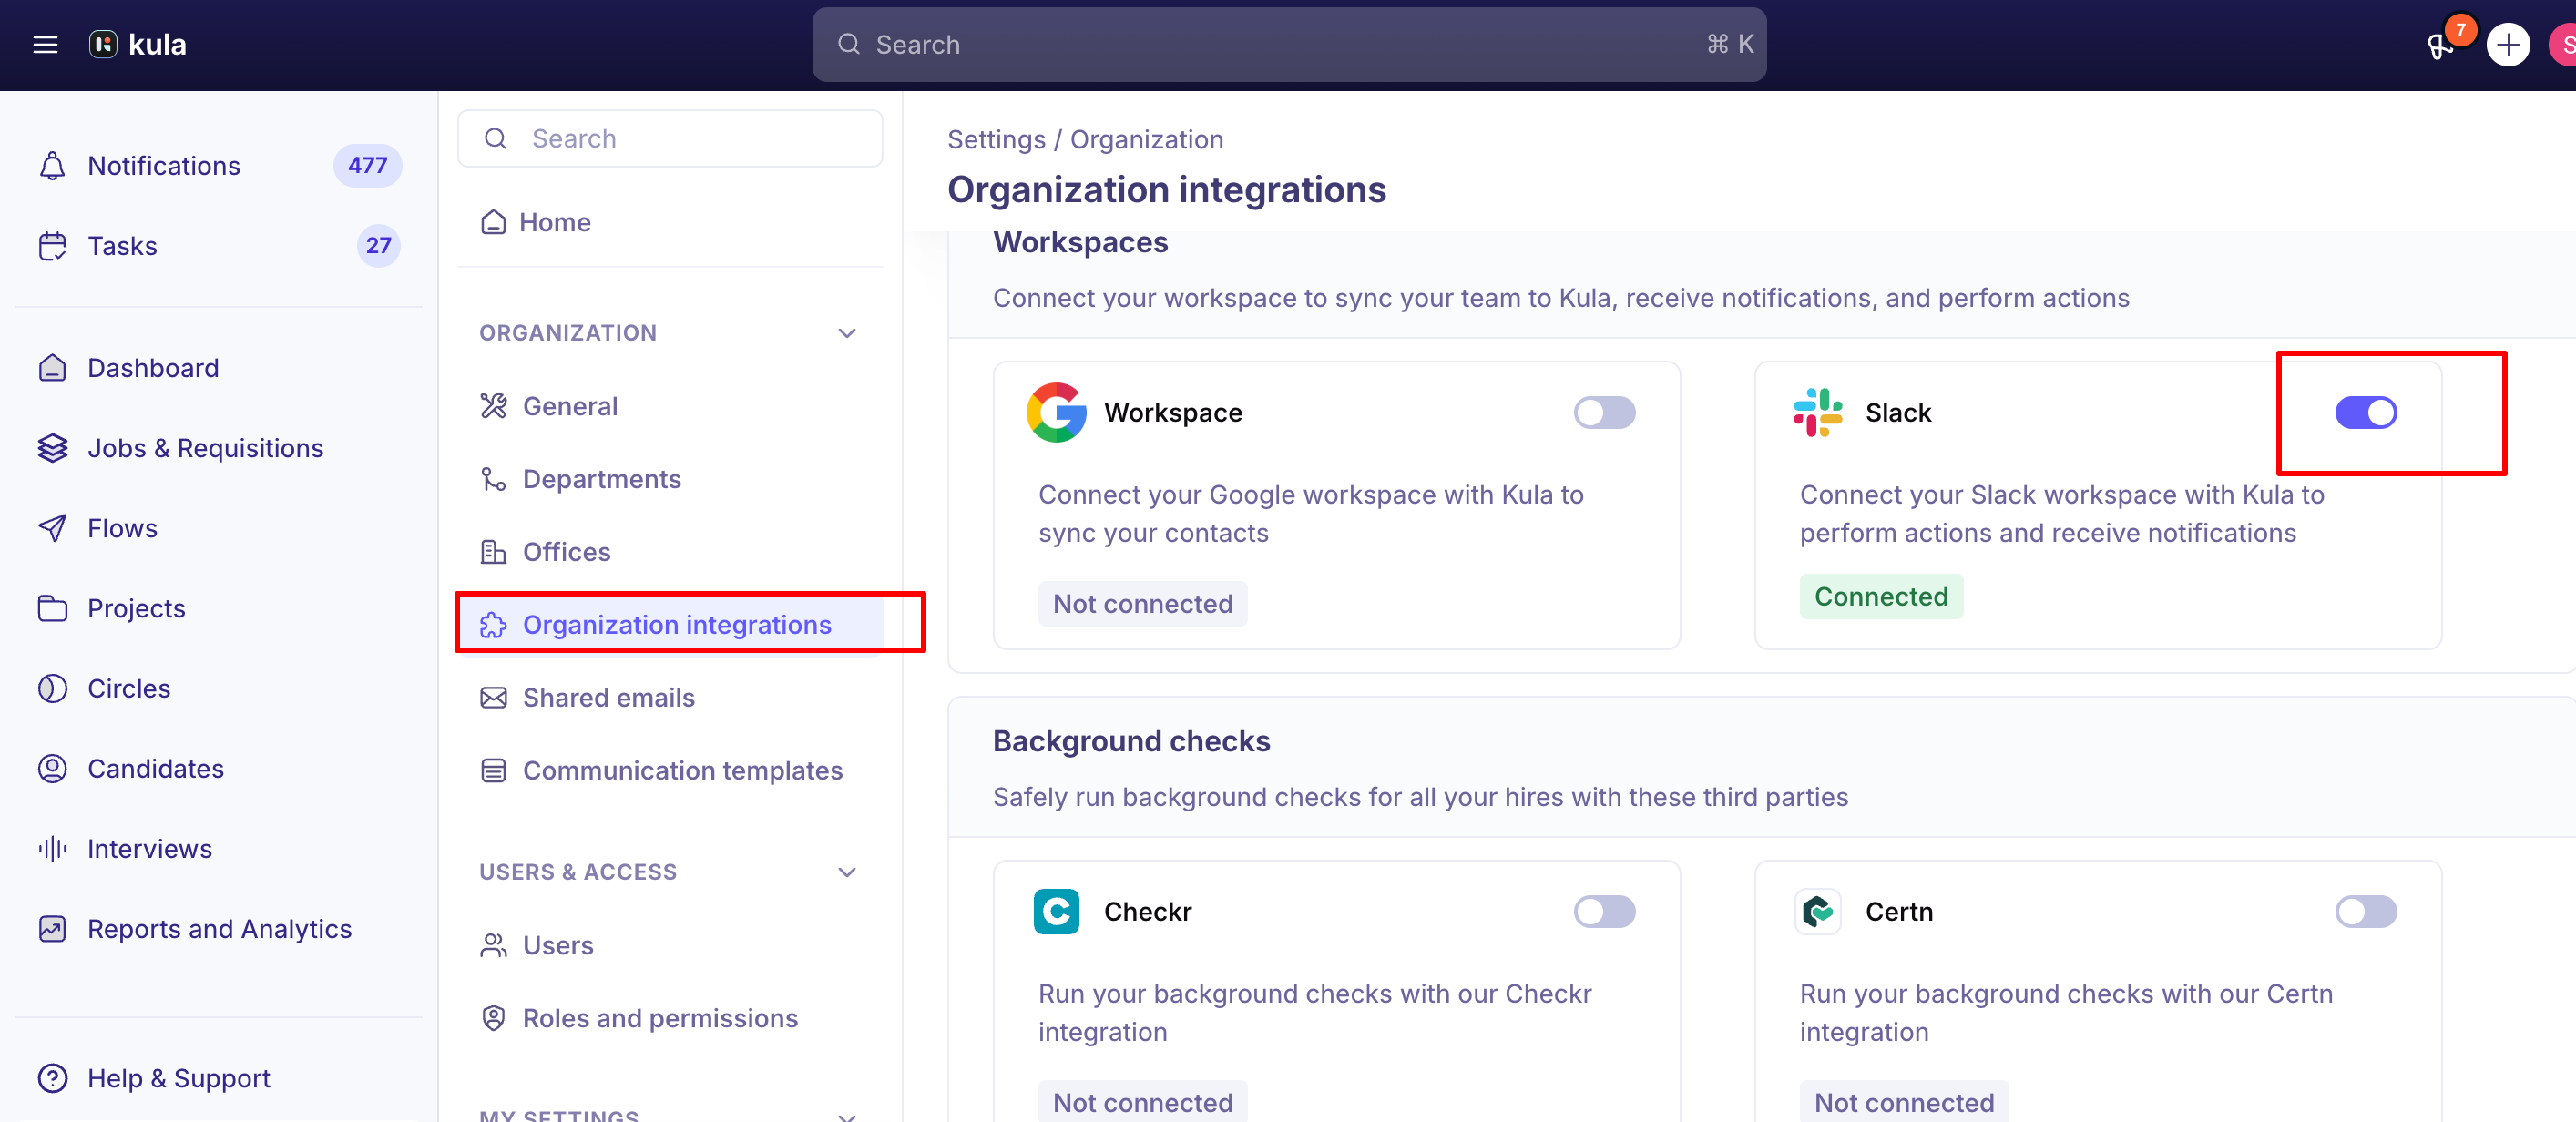Click the Departments branch icon
This screenshot has height=1122, width=2576.
point(493,479)
